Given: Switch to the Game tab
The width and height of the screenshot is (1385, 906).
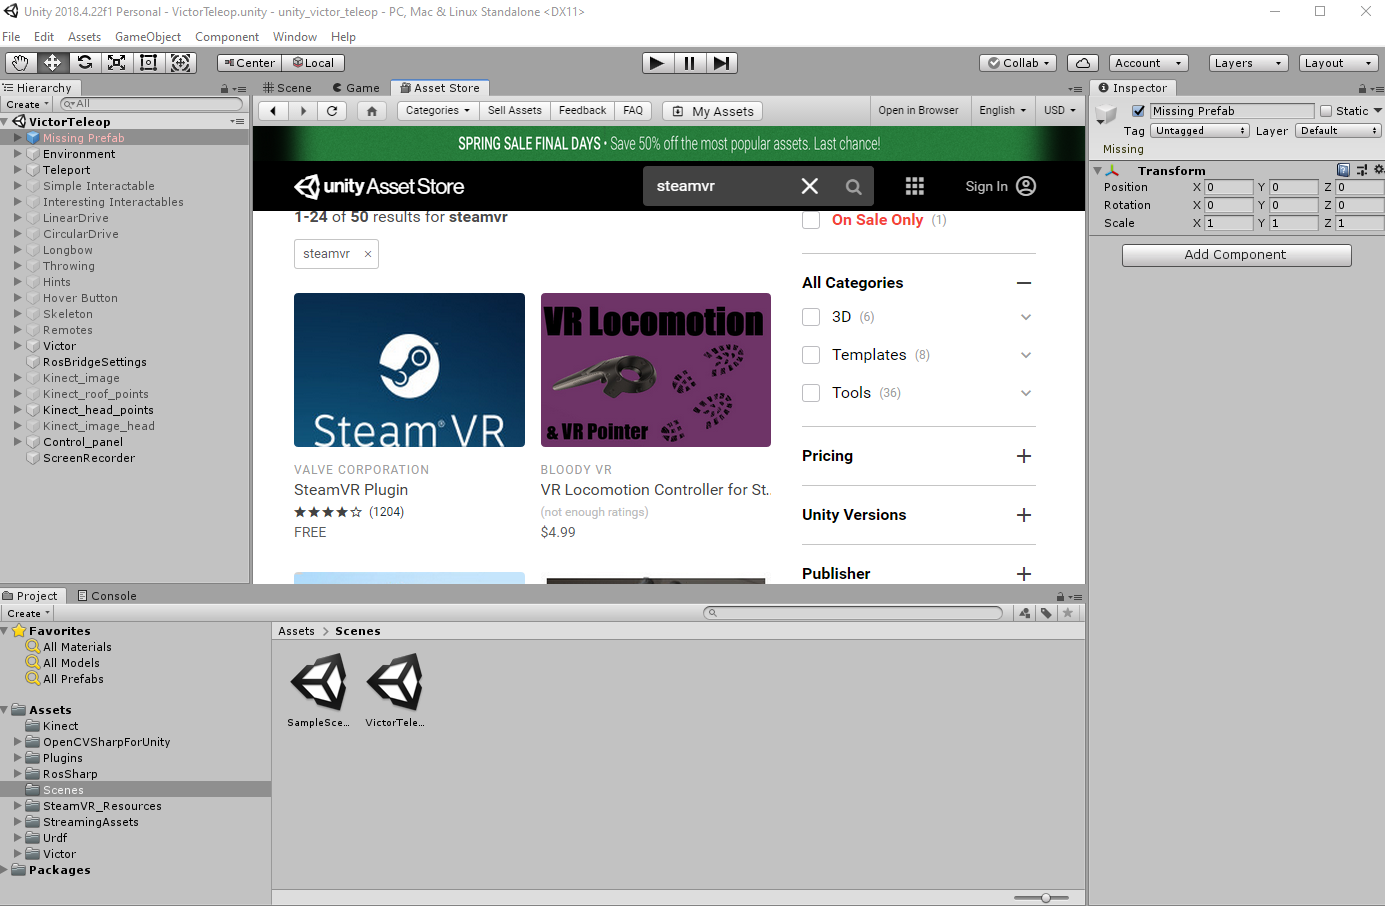Looking at the screenshot, I should (x=356, y=88).
